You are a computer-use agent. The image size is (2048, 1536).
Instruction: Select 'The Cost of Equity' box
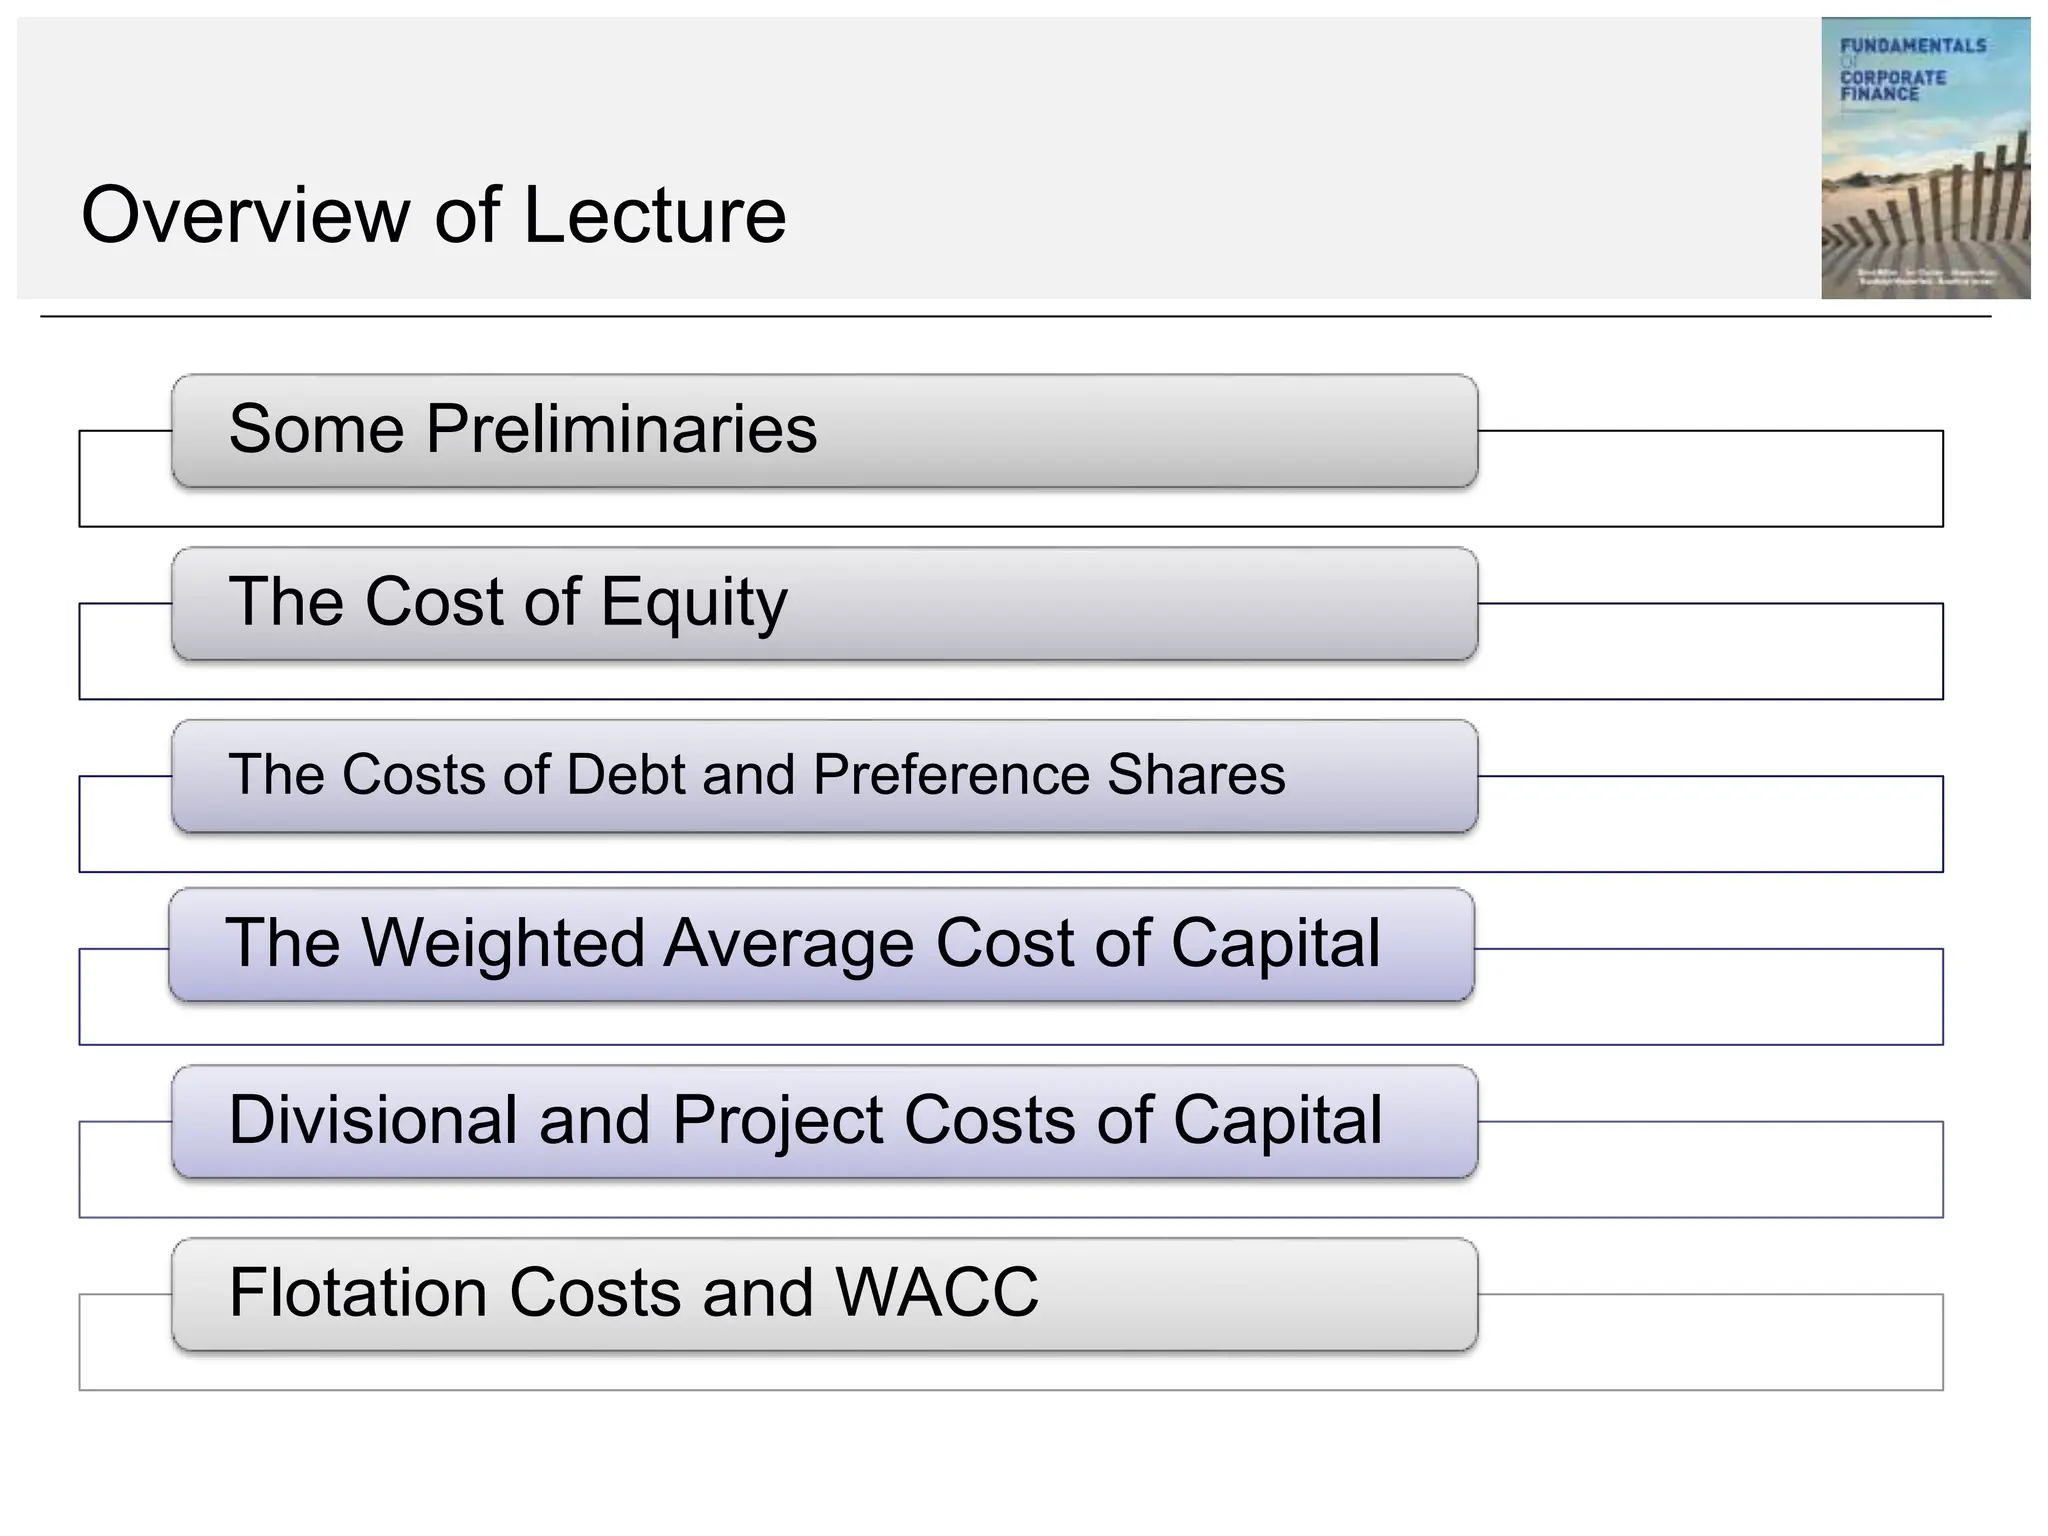point(823,603)
